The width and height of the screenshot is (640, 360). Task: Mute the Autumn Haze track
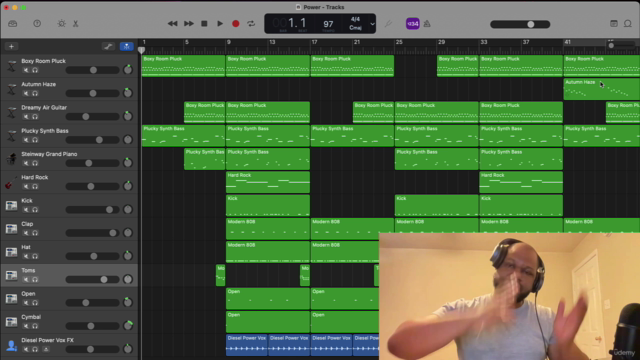click(26, 93)
